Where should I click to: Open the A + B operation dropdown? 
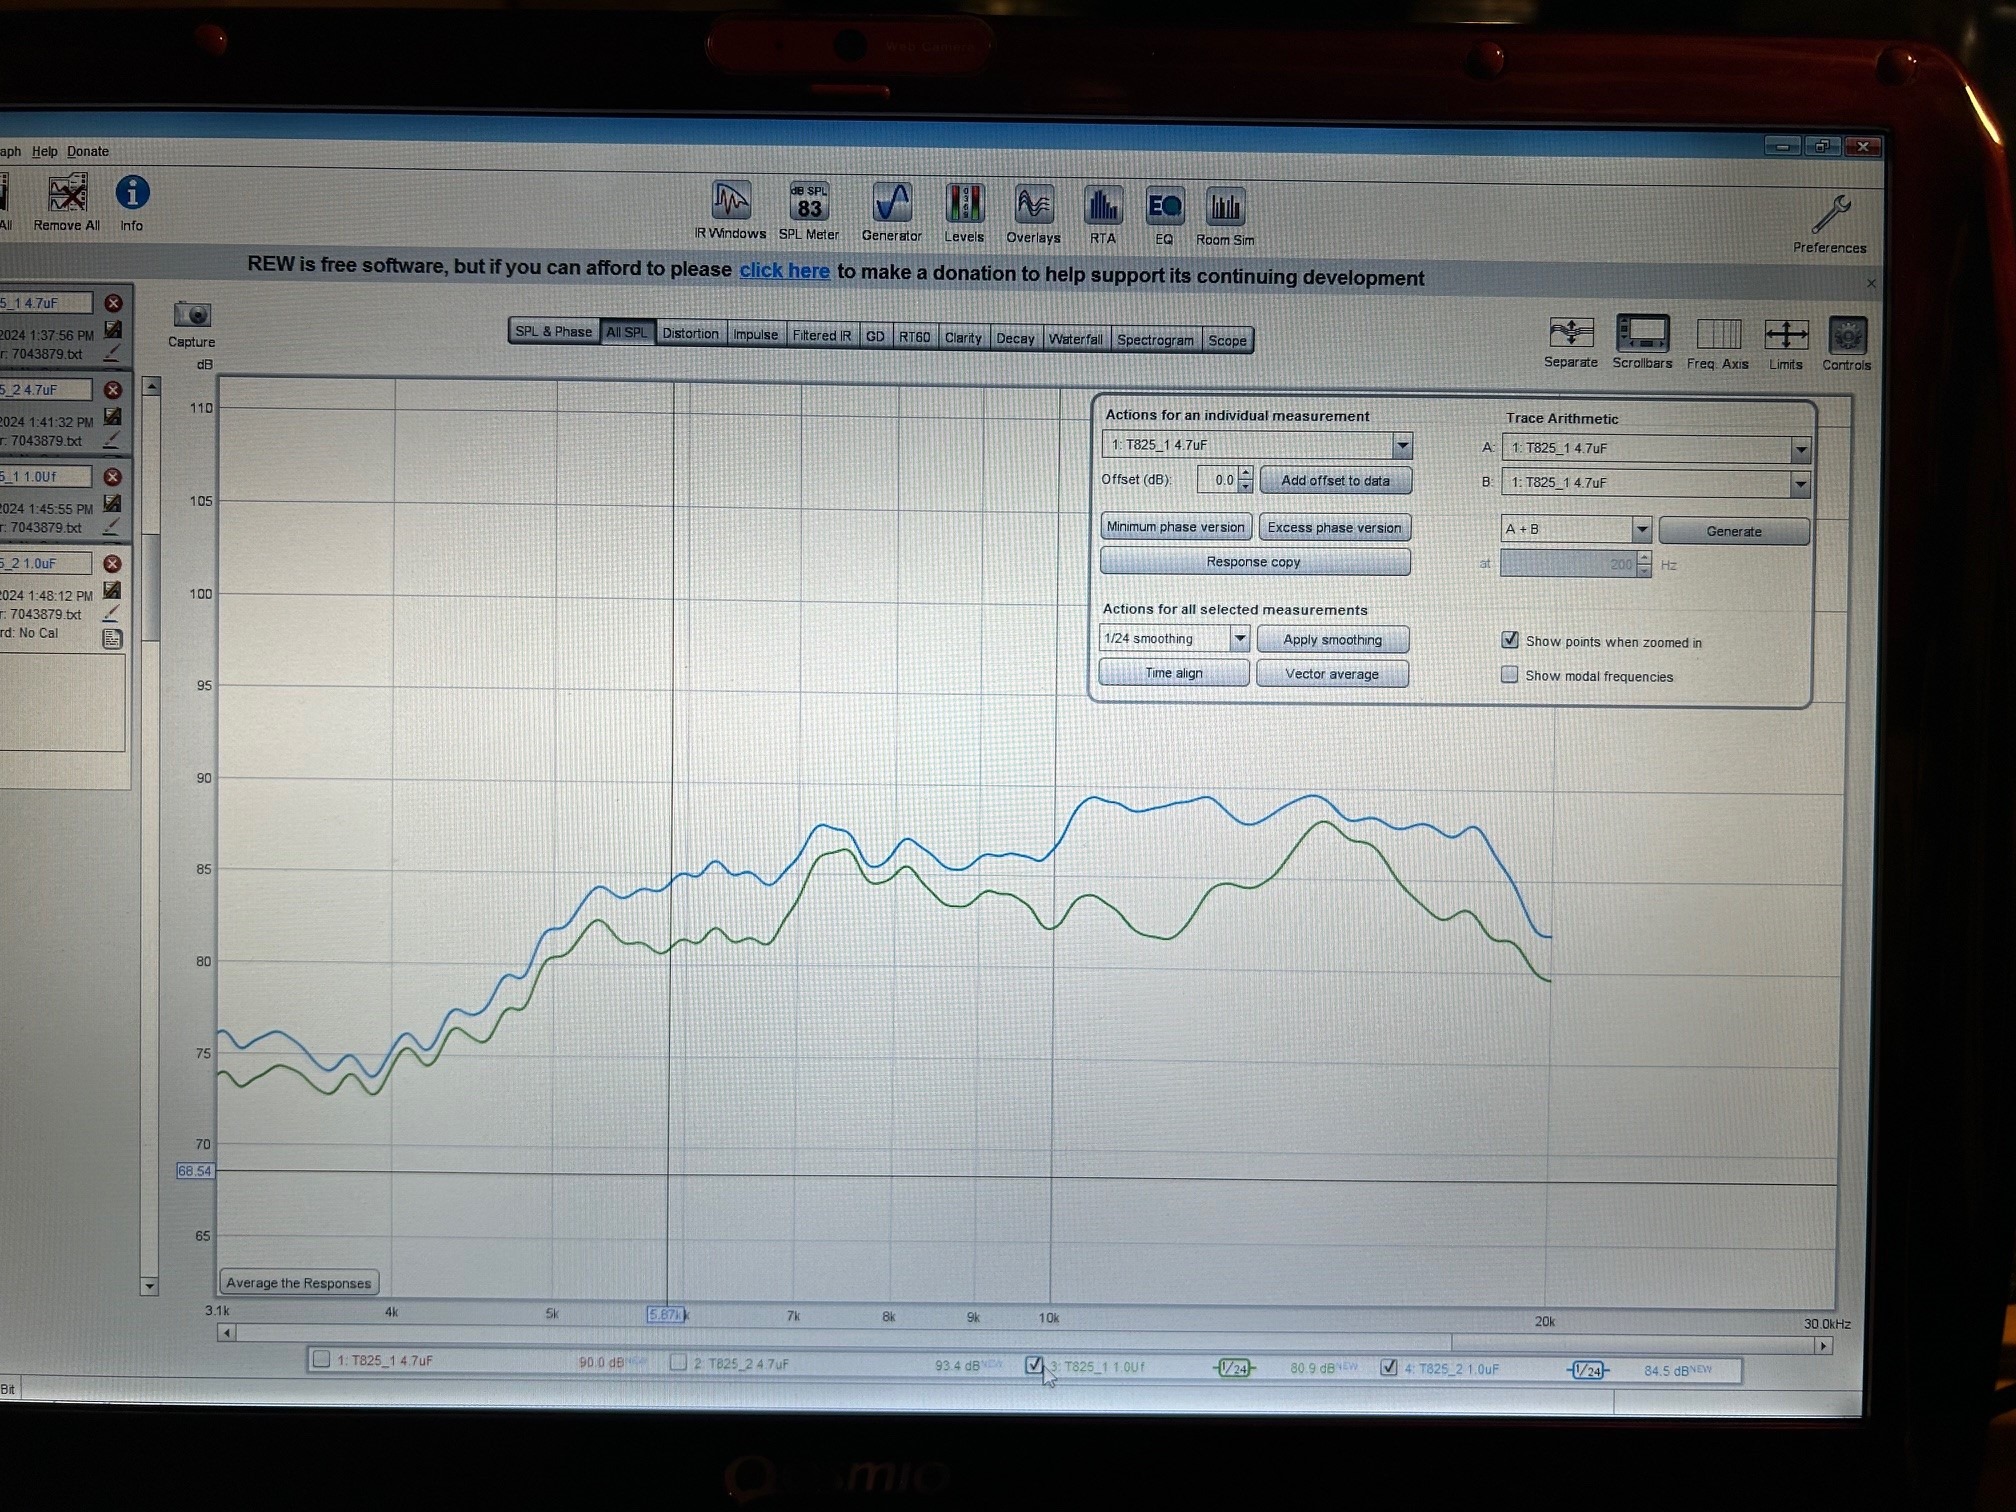coord(1641,529)
